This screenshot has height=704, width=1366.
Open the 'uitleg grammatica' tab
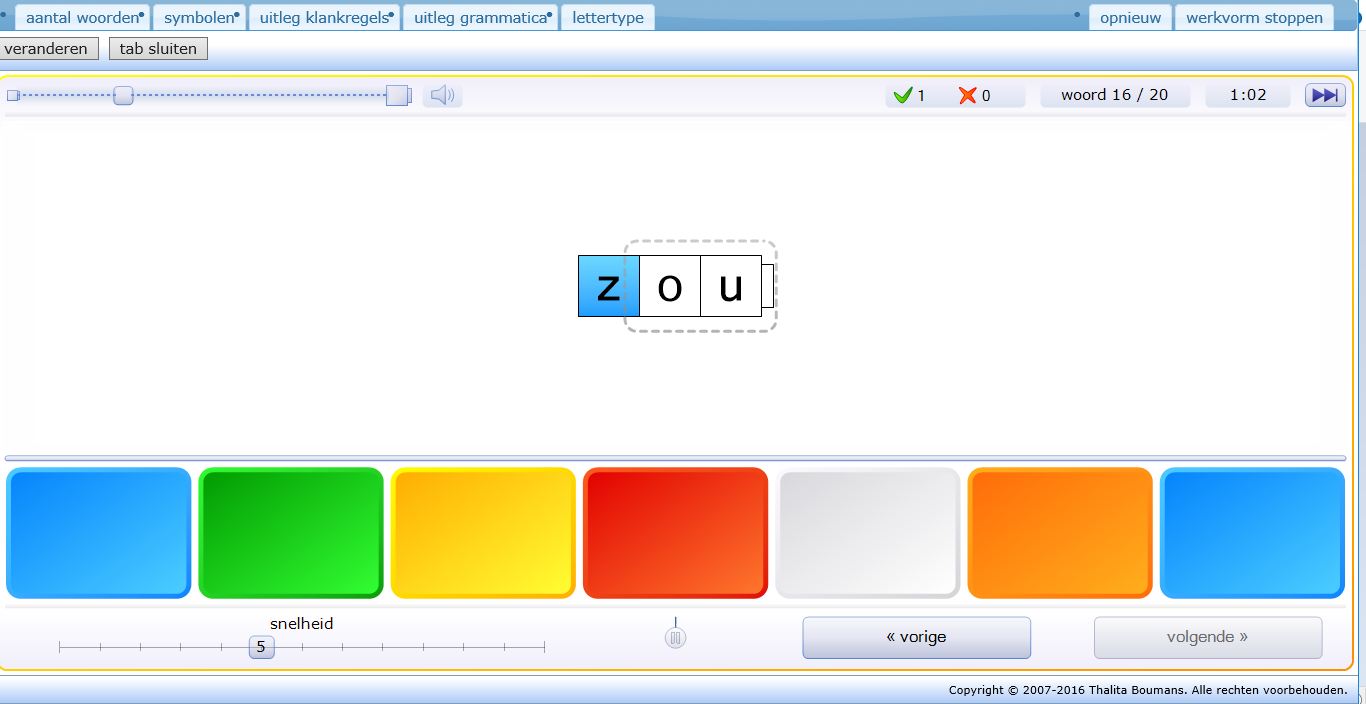click(x=481, y=18)
